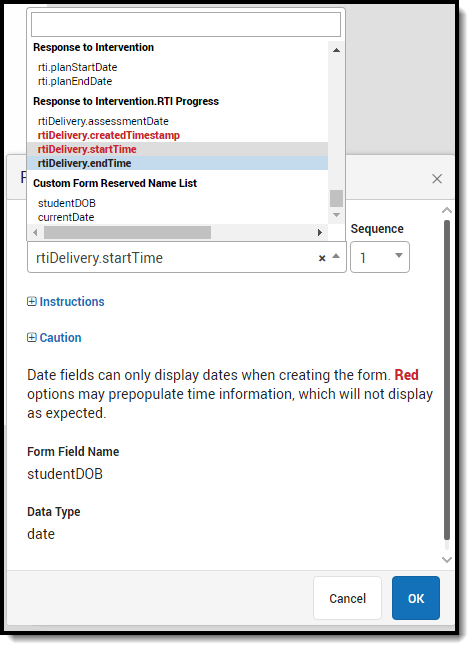Click list horizontal scroll left arrow
The height and width of the screenshot is (650, 474).
pos(35,233)
